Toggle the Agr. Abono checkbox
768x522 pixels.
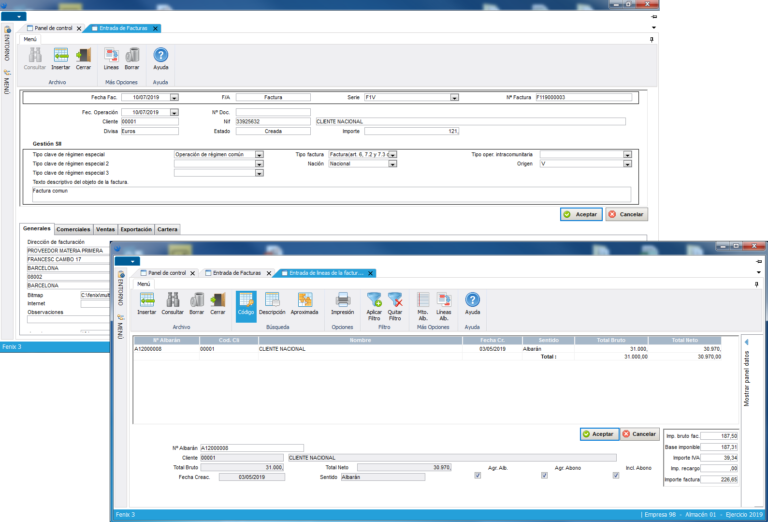point(544,475)
